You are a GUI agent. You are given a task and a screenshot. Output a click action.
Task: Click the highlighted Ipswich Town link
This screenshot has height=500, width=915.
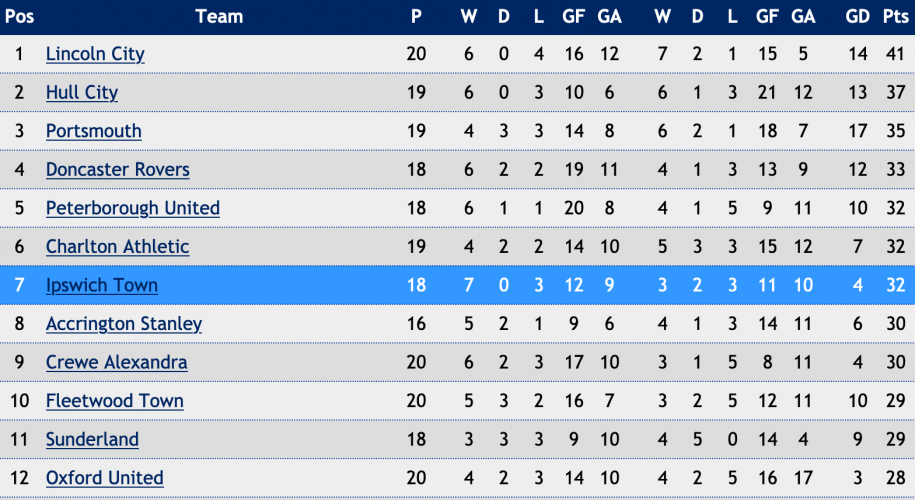pos(102,285)
